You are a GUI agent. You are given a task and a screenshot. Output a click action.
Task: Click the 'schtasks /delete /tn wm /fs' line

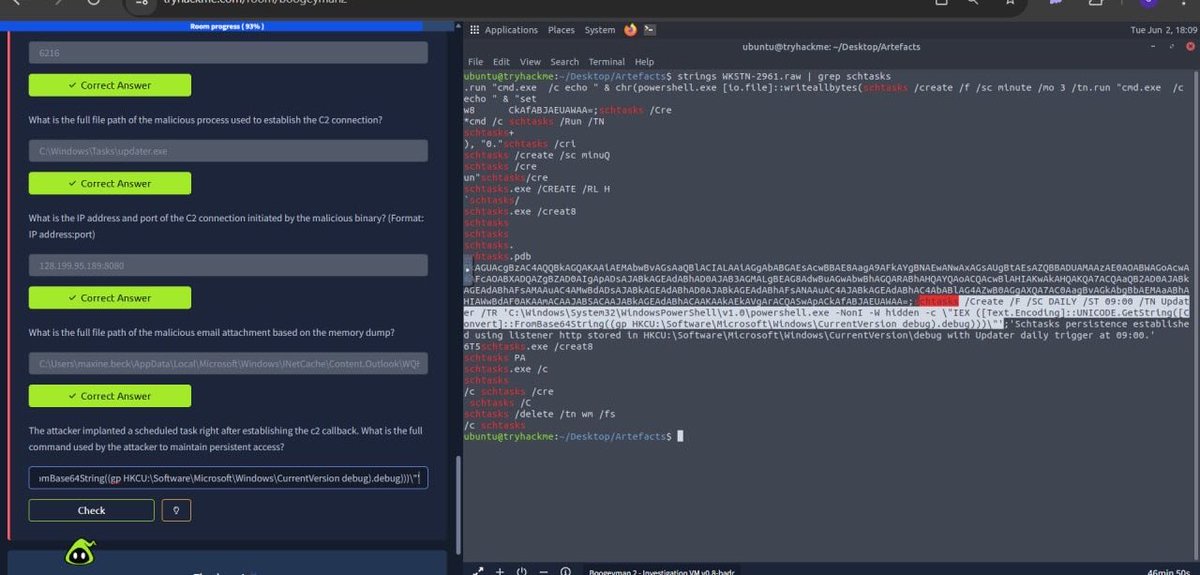(540, 414)
